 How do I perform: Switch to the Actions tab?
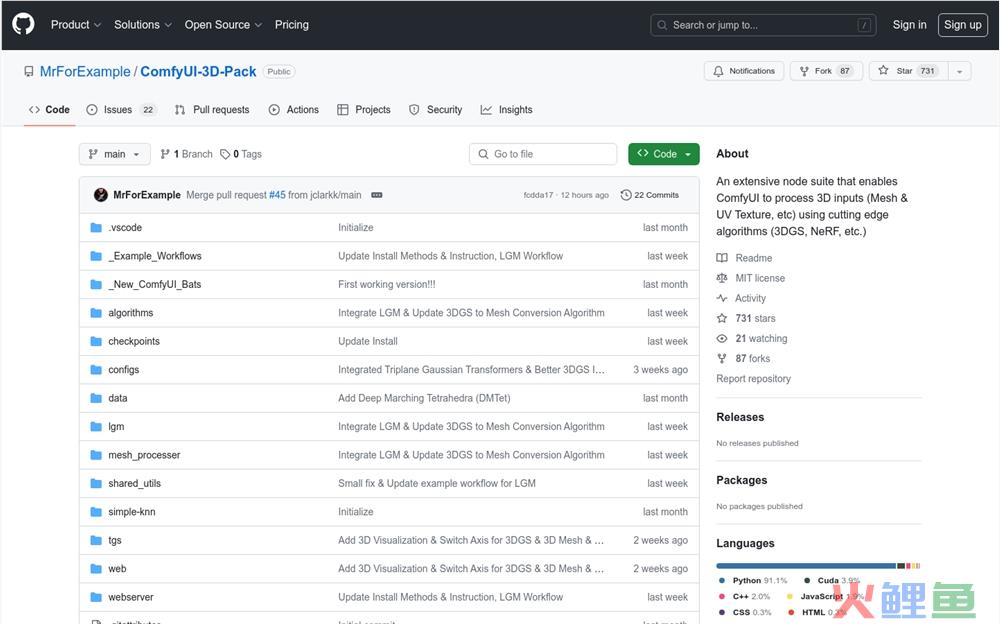(x=293, y=110)
